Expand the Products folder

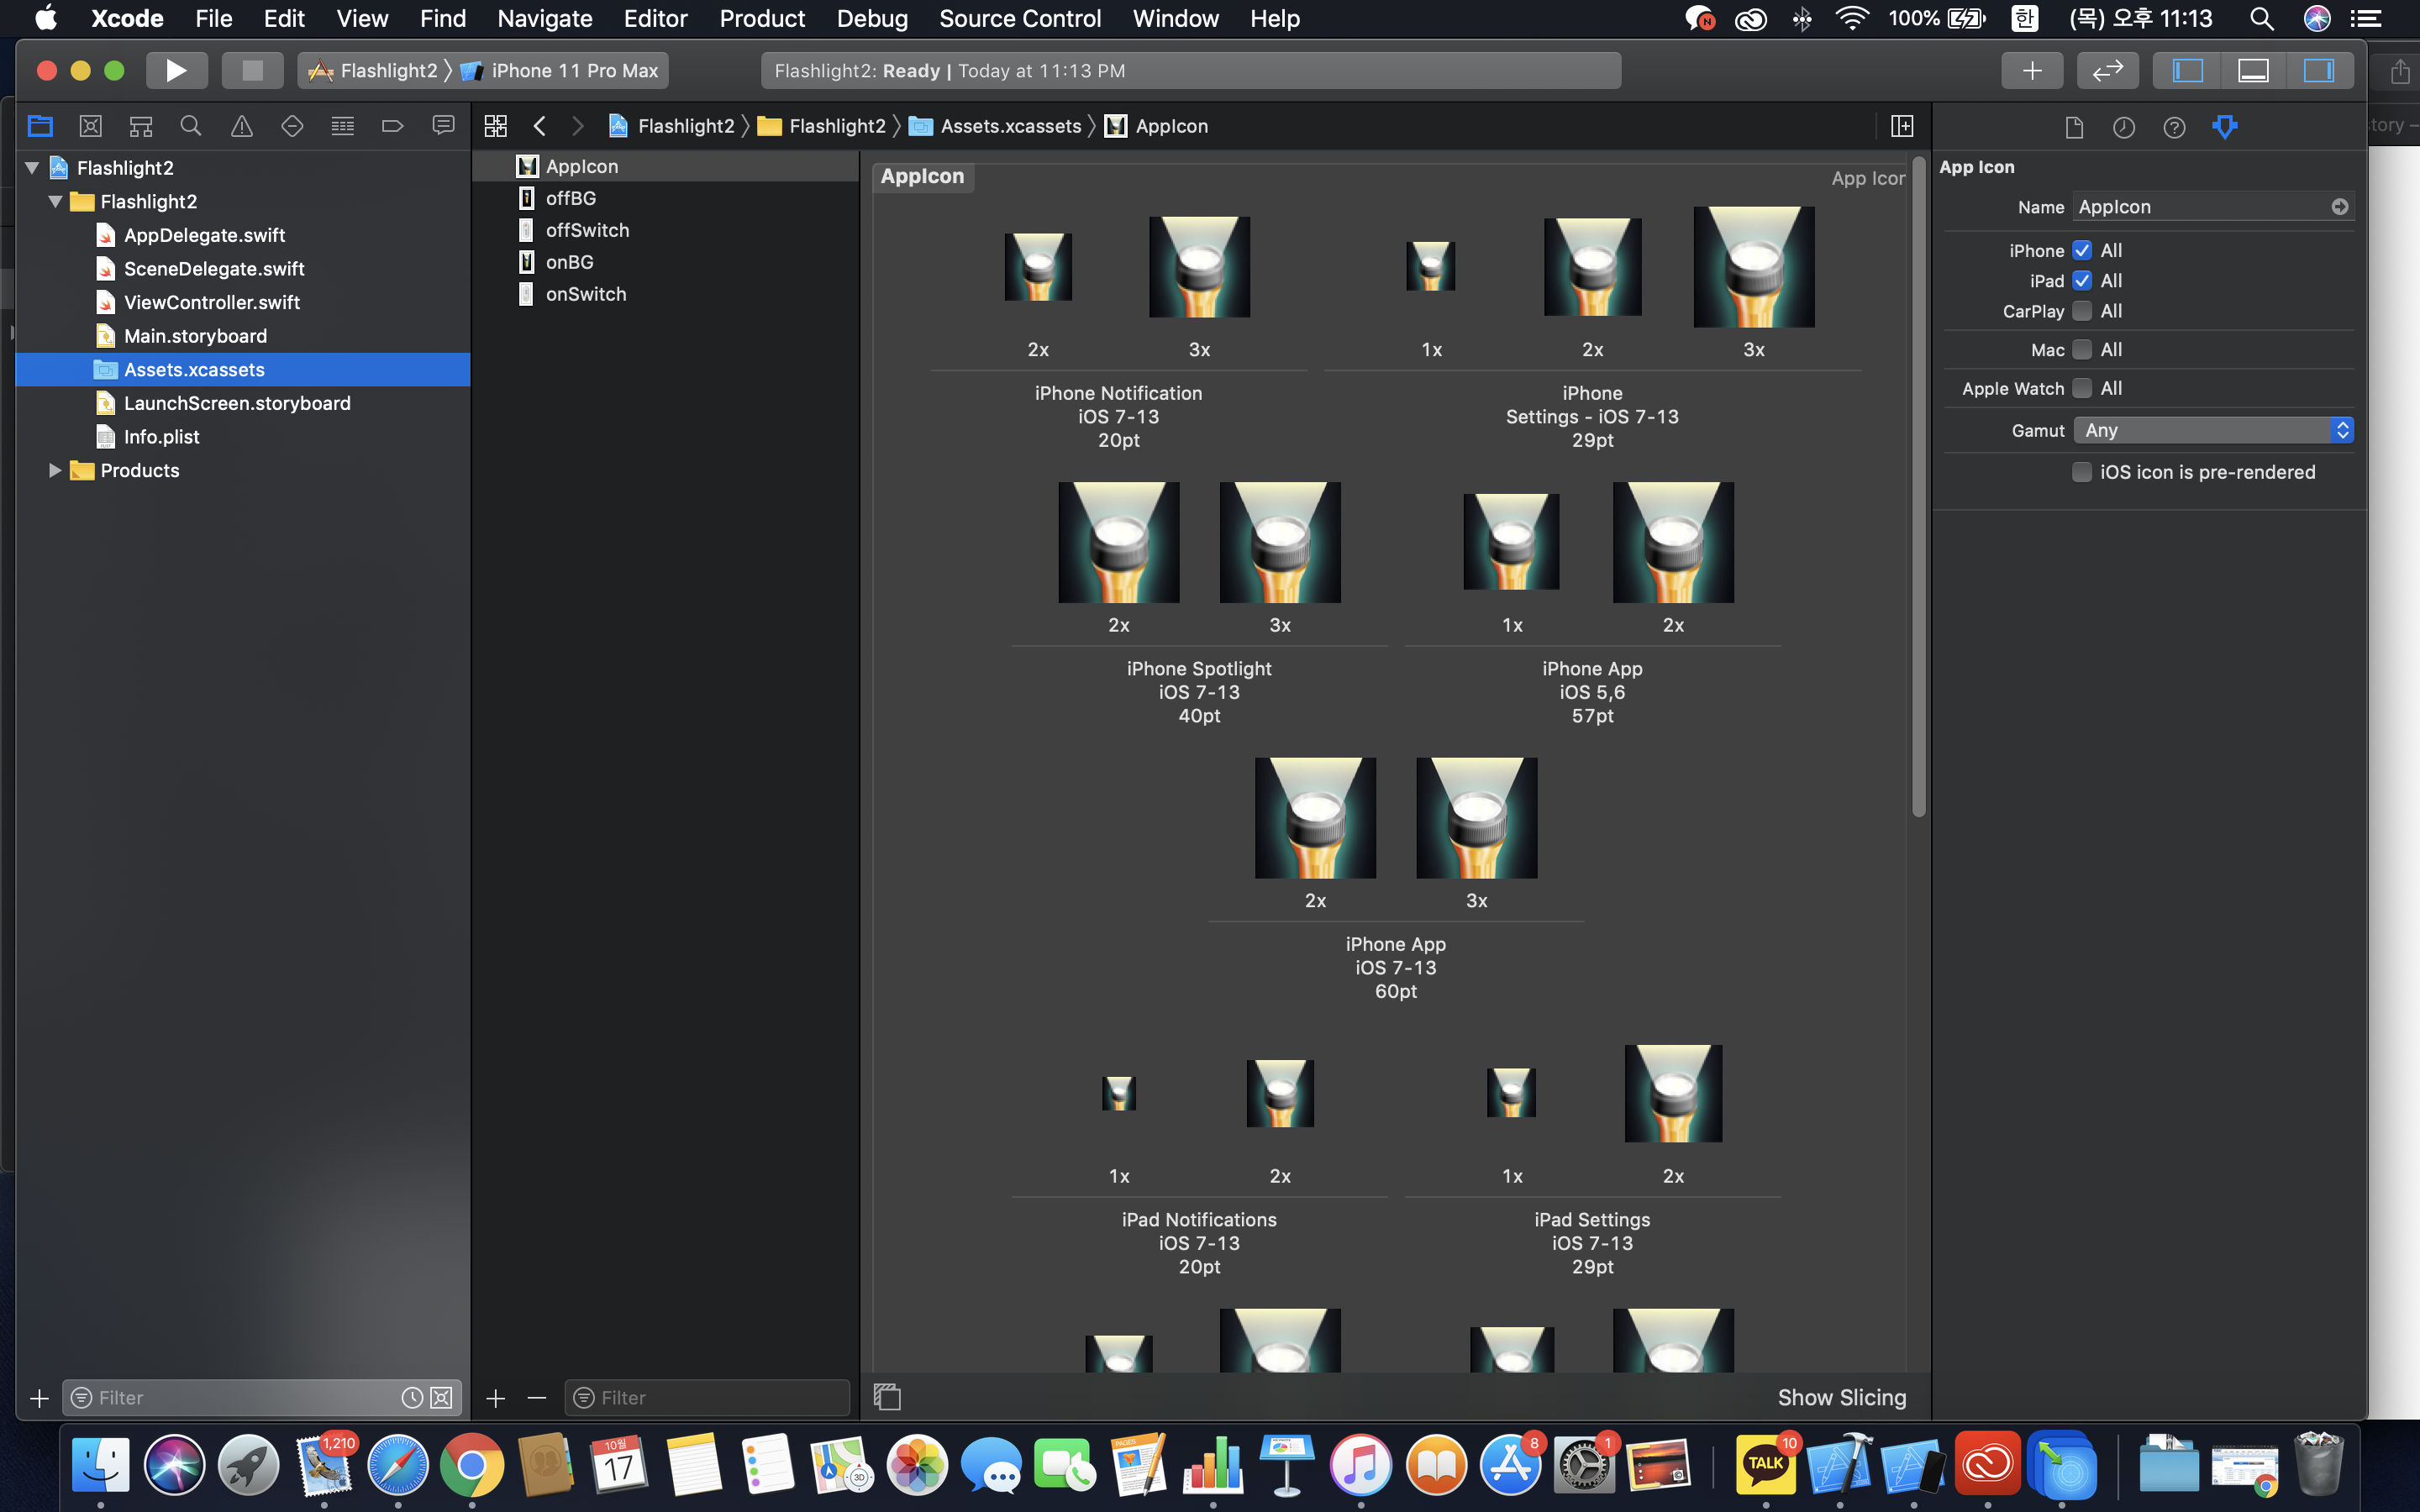coord(55,470)
